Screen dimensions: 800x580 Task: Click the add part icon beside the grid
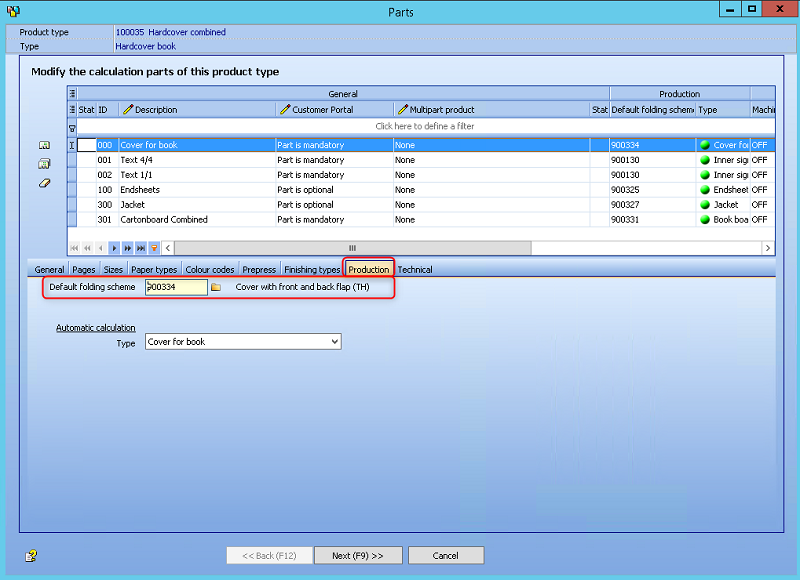pos(44,145)
